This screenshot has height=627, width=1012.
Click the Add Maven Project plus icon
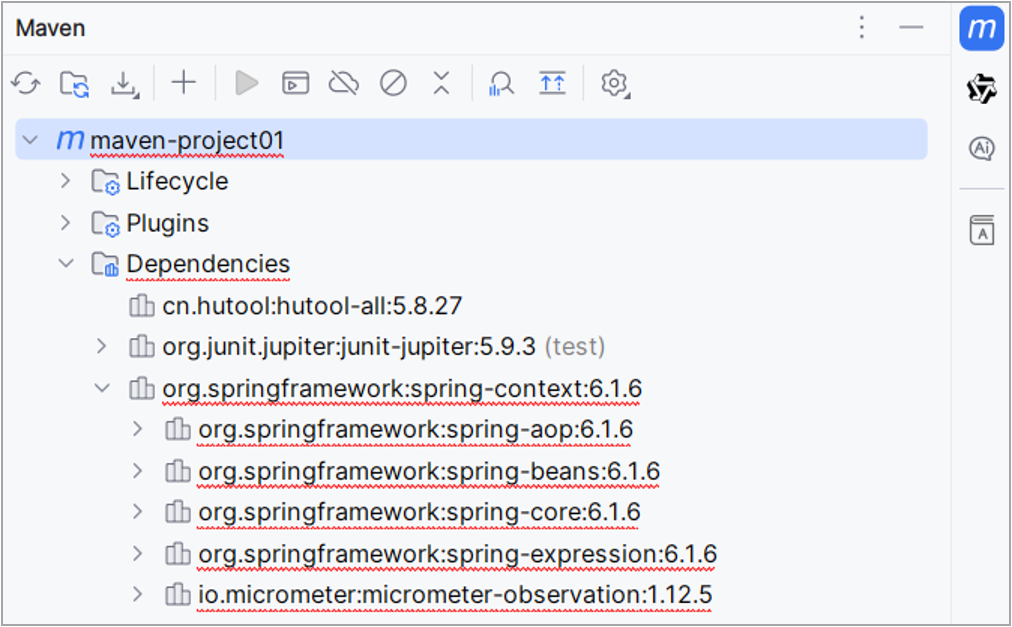point(184,83)
